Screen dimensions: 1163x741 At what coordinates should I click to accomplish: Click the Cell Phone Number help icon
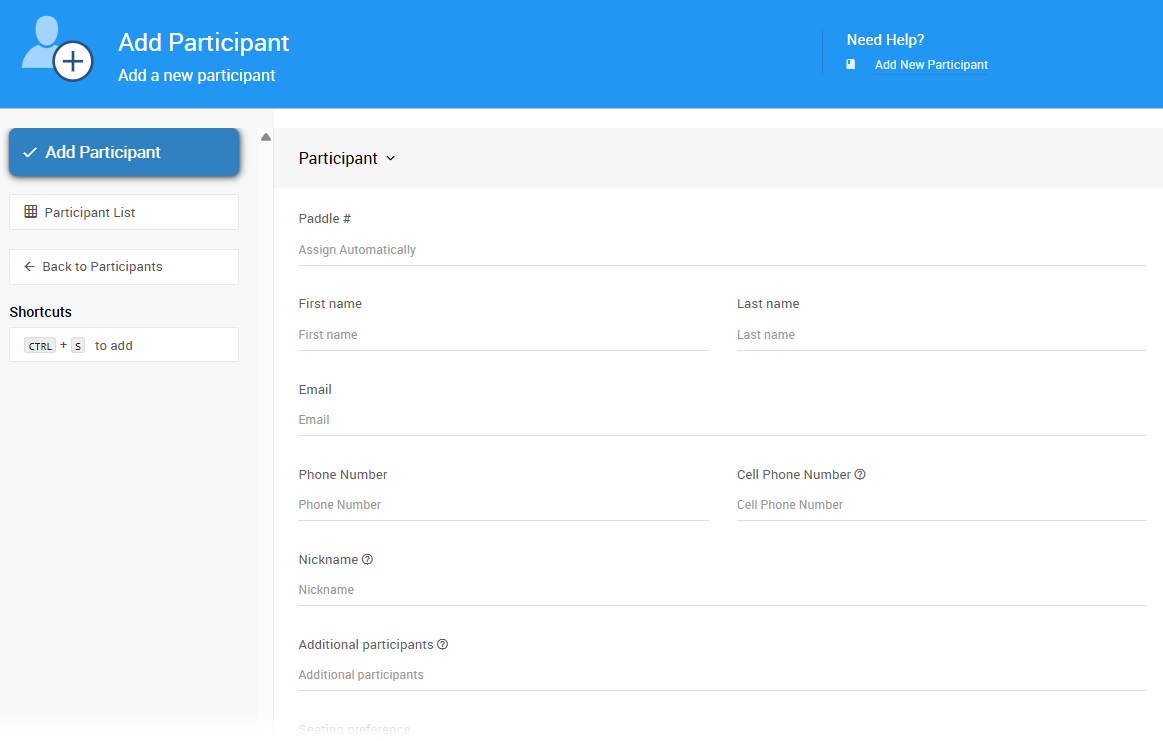[860, 475]
